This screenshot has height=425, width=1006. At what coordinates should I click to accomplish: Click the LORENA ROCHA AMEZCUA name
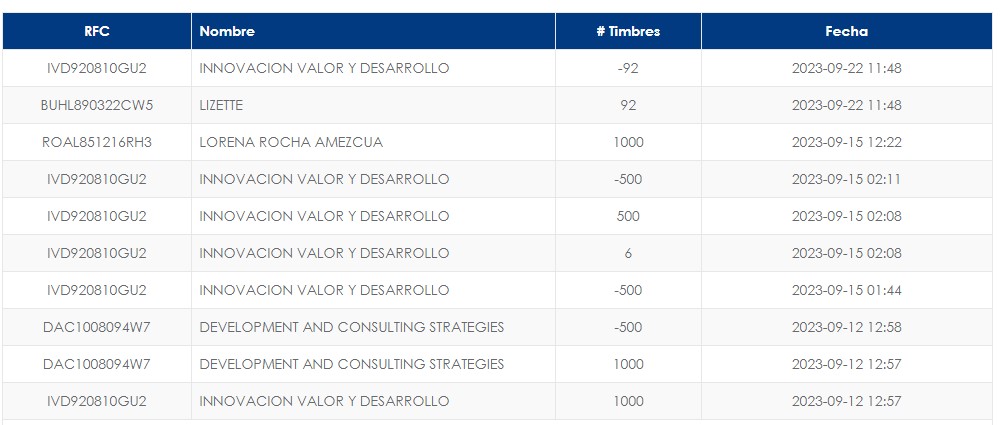[291, 142]
